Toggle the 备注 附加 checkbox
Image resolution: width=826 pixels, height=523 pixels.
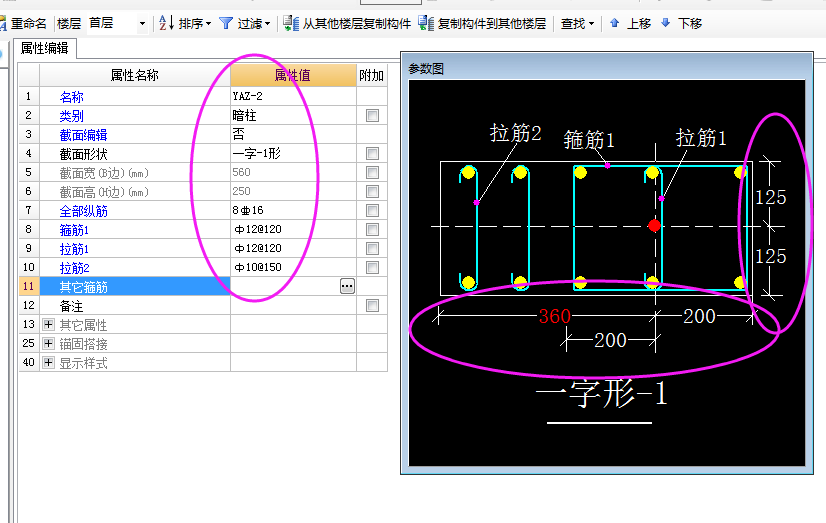[x=372, y=305]
